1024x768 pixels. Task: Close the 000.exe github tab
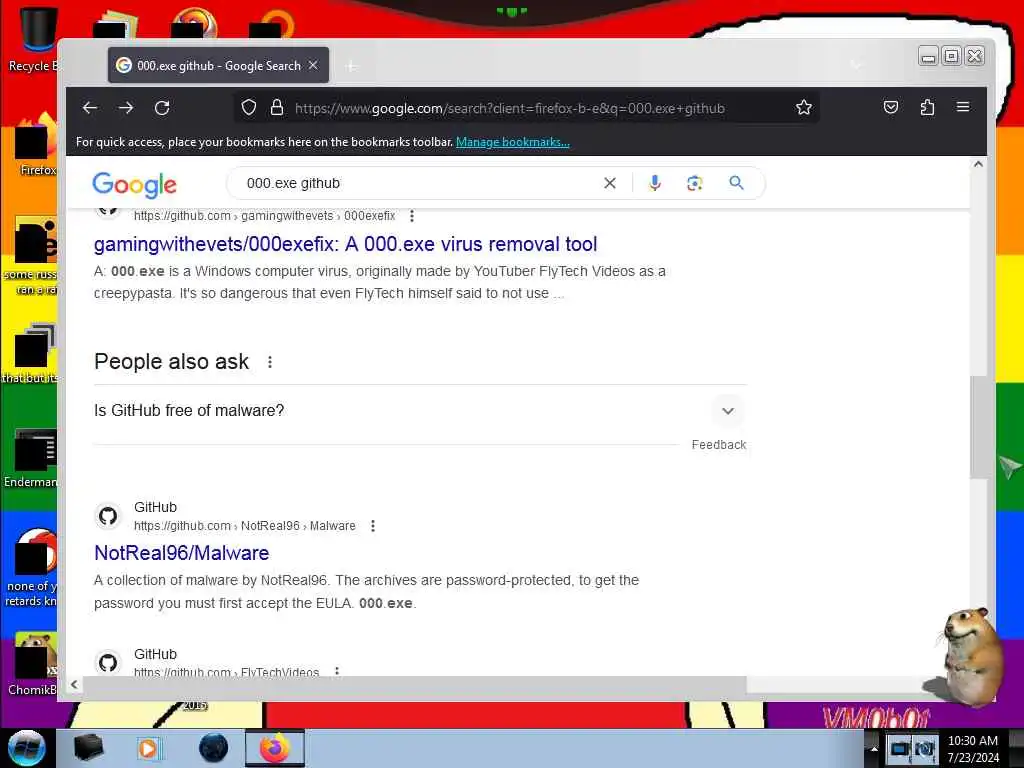pyautogui.click(x=313, y=65)
